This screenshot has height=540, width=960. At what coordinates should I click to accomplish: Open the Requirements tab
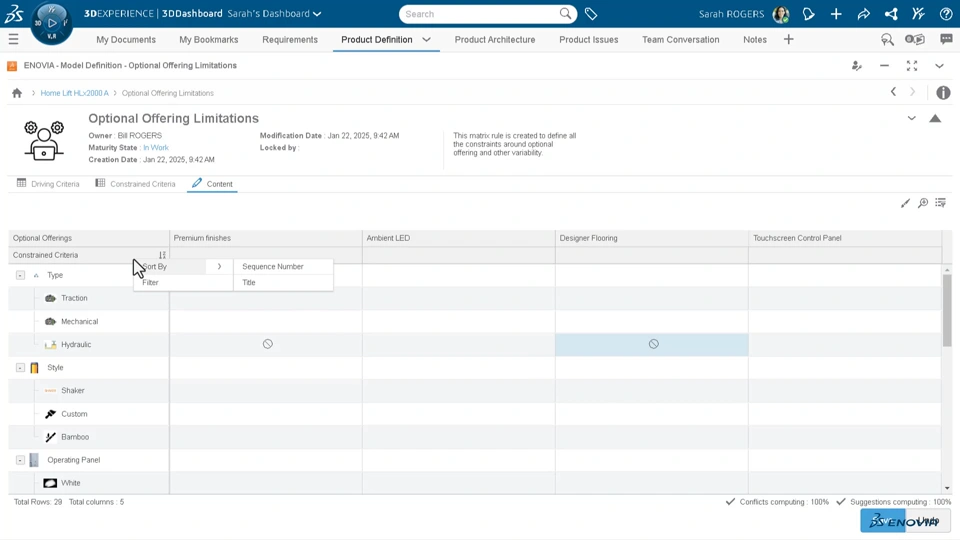click(x=290, y=39)
